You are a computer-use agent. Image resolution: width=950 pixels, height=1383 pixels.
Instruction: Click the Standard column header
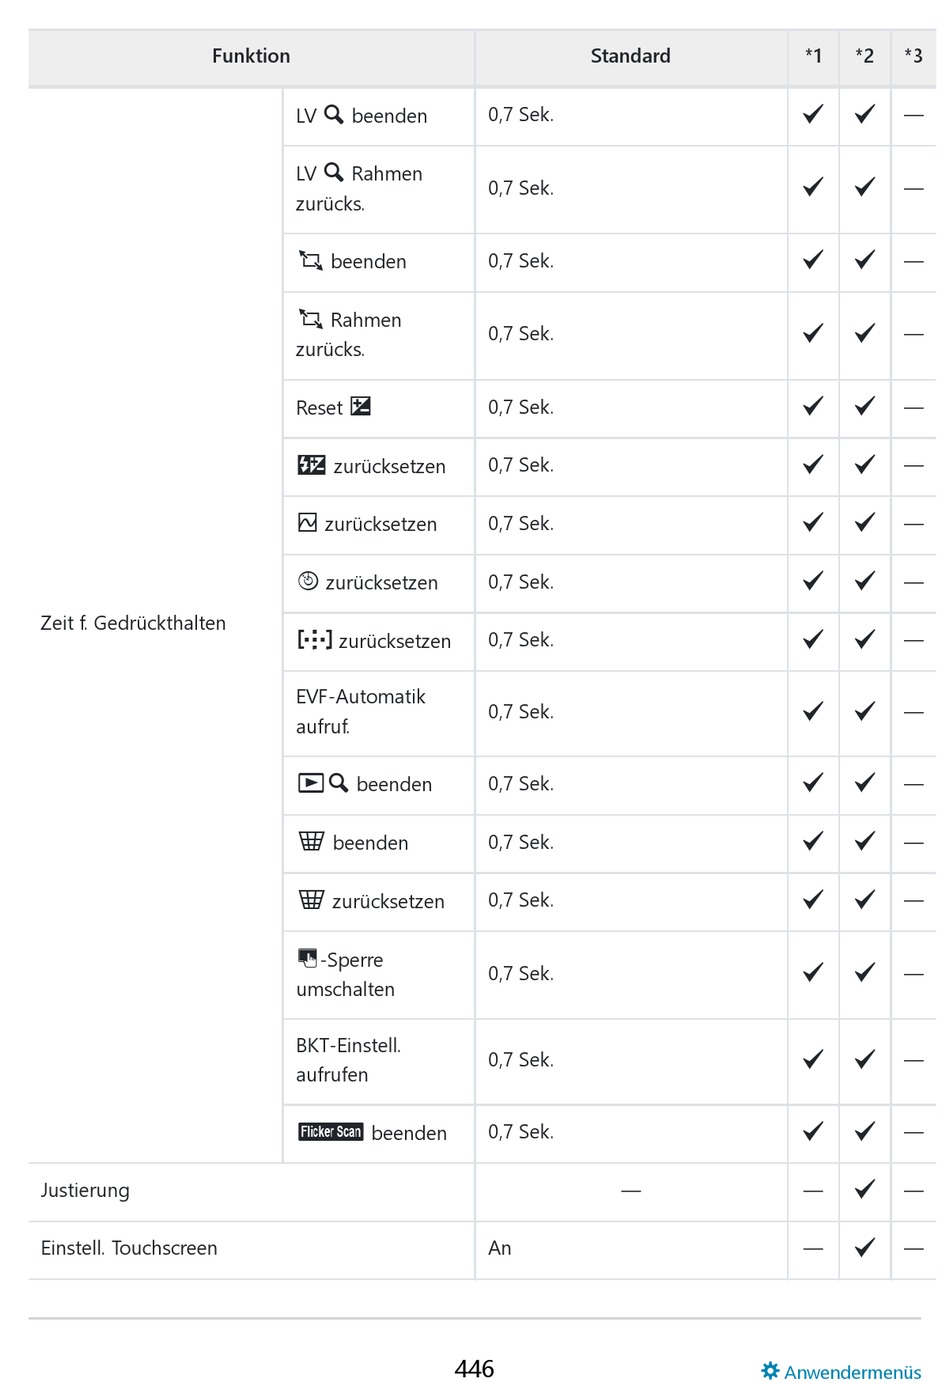[x=630, y=57]
